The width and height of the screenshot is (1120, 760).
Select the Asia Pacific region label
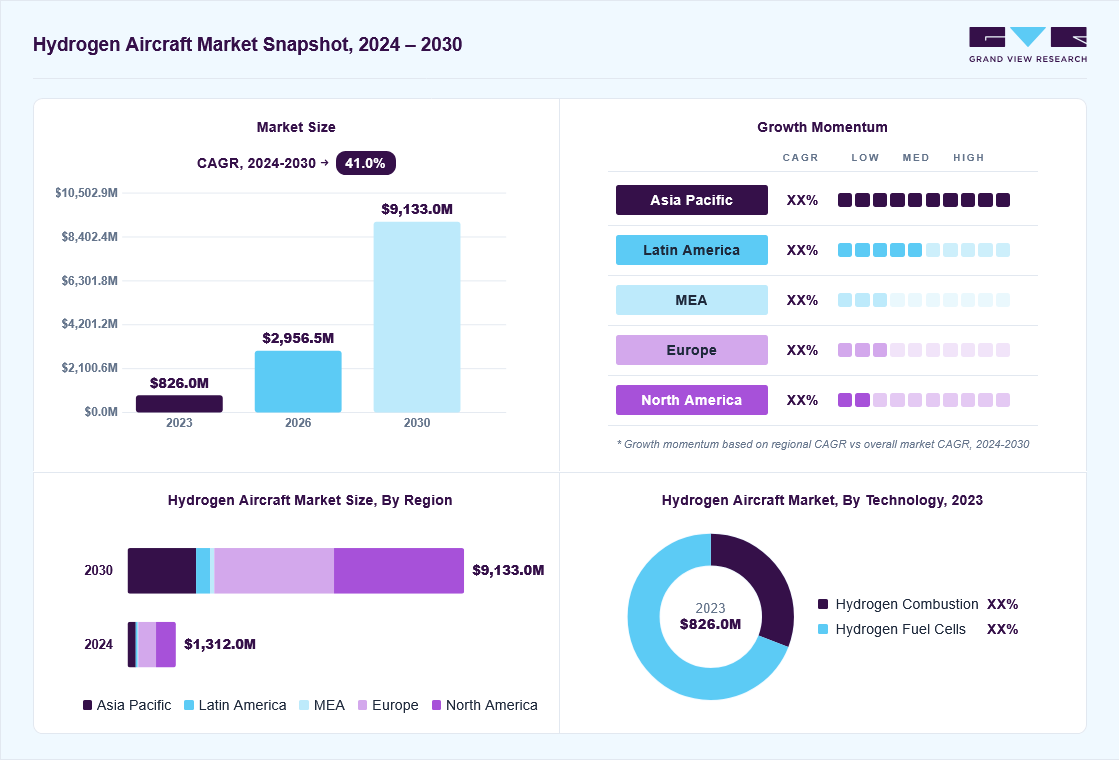click(691, 200)
